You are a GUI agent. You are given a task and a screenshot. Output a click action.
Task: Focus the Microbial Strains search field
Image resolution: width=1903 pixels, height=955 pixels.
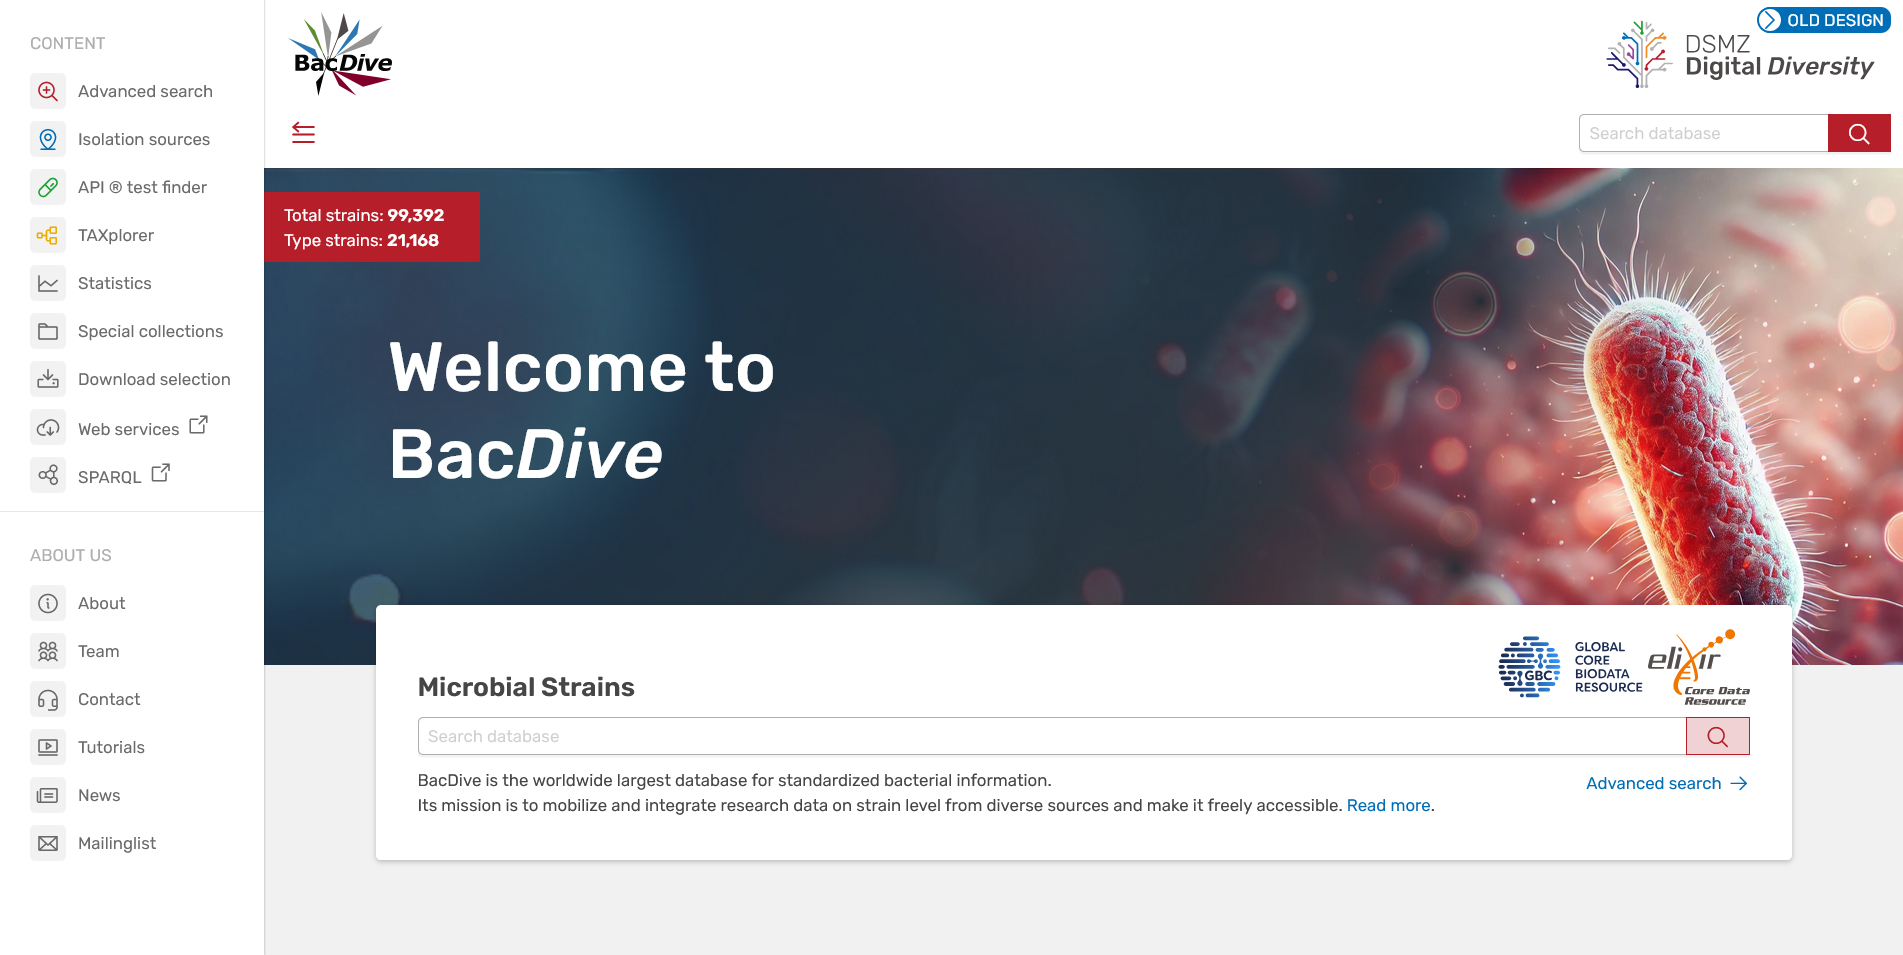[1050, 736]
